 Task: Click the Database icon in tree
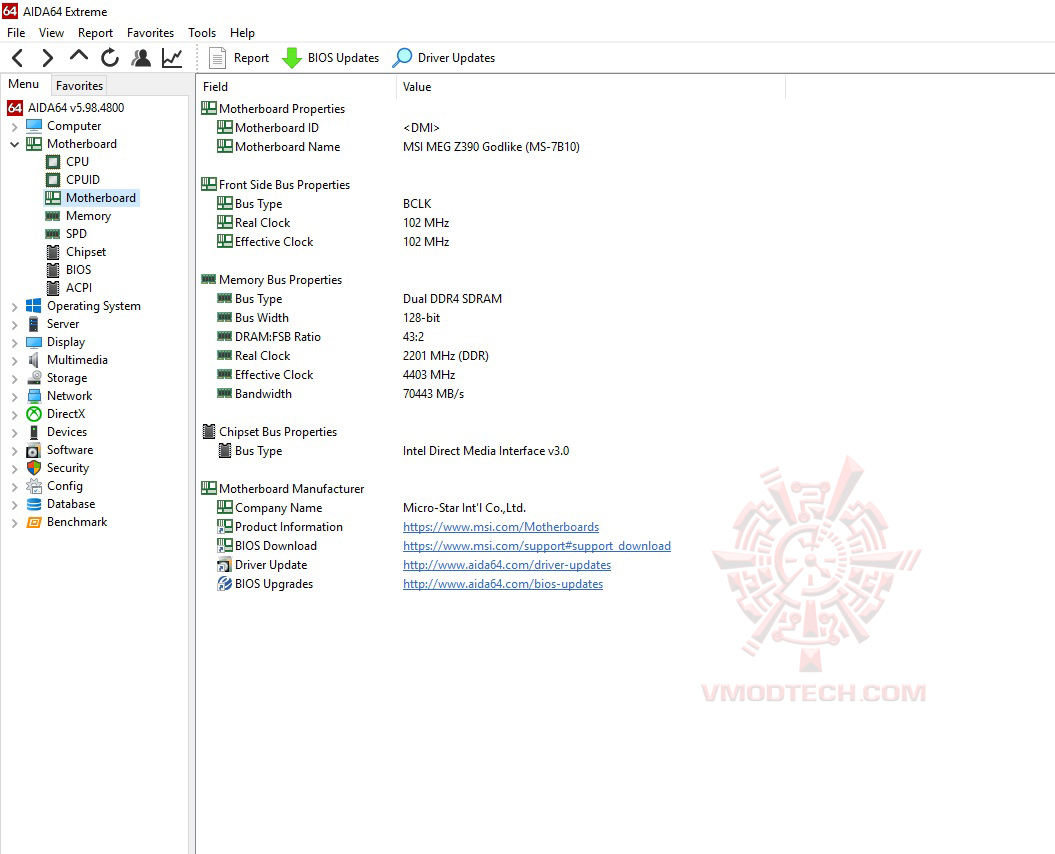[x=34, y=504]
